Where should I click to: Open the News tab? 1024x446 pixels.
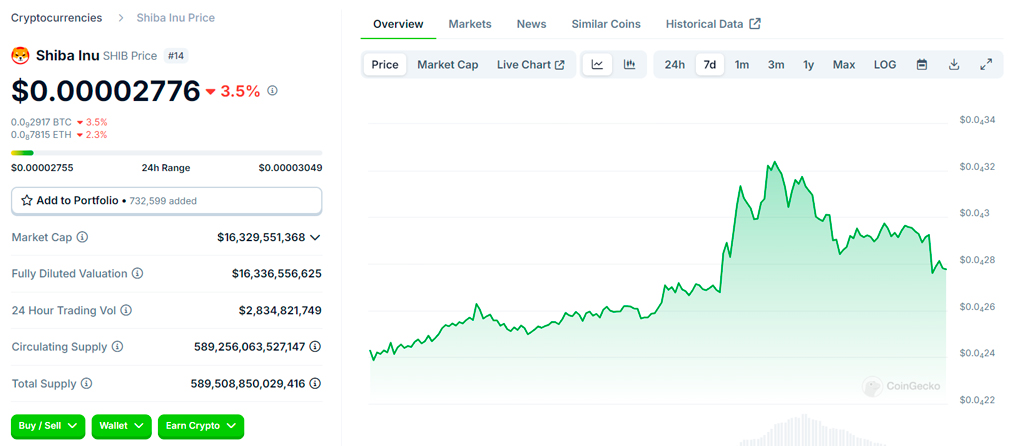[532, 24]
